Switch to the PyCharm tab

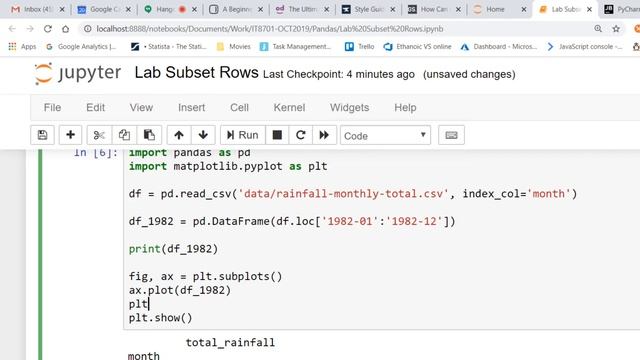tap(621, 9)
